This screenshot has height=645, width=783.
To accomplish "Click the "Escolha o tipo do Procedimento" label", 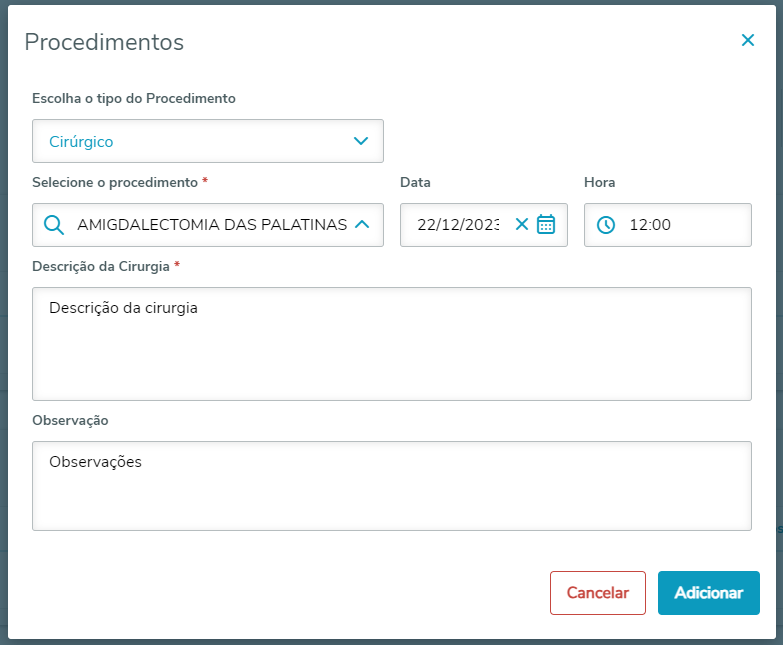I will point(134,98).
